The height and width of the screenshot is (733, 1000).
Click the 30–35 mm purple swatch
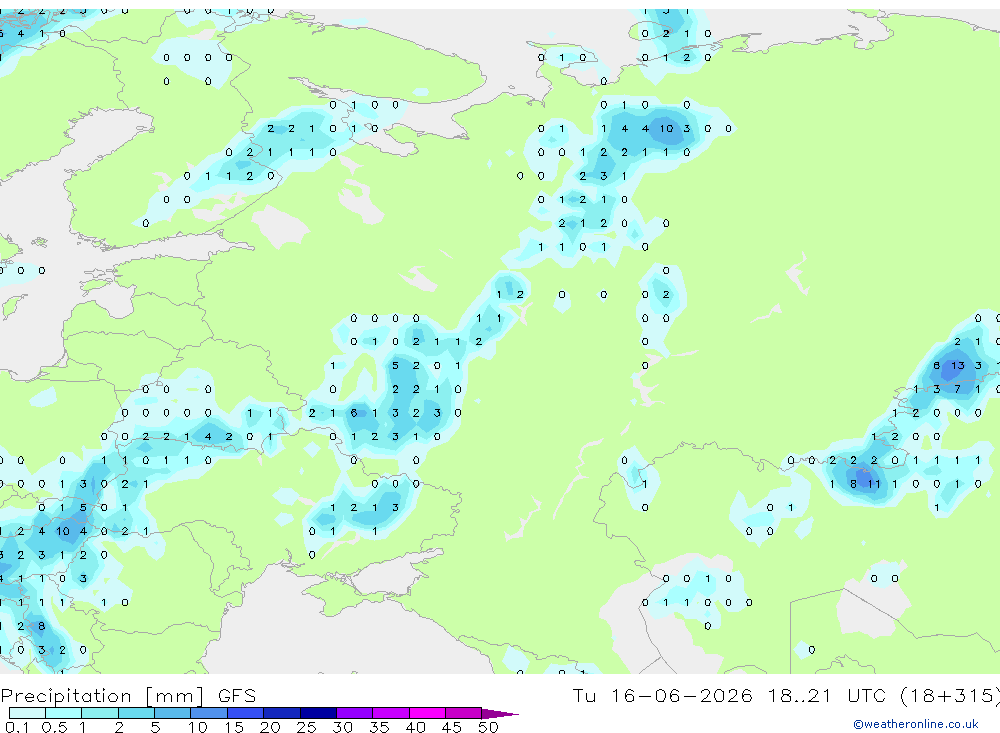[x=355, y=713]
